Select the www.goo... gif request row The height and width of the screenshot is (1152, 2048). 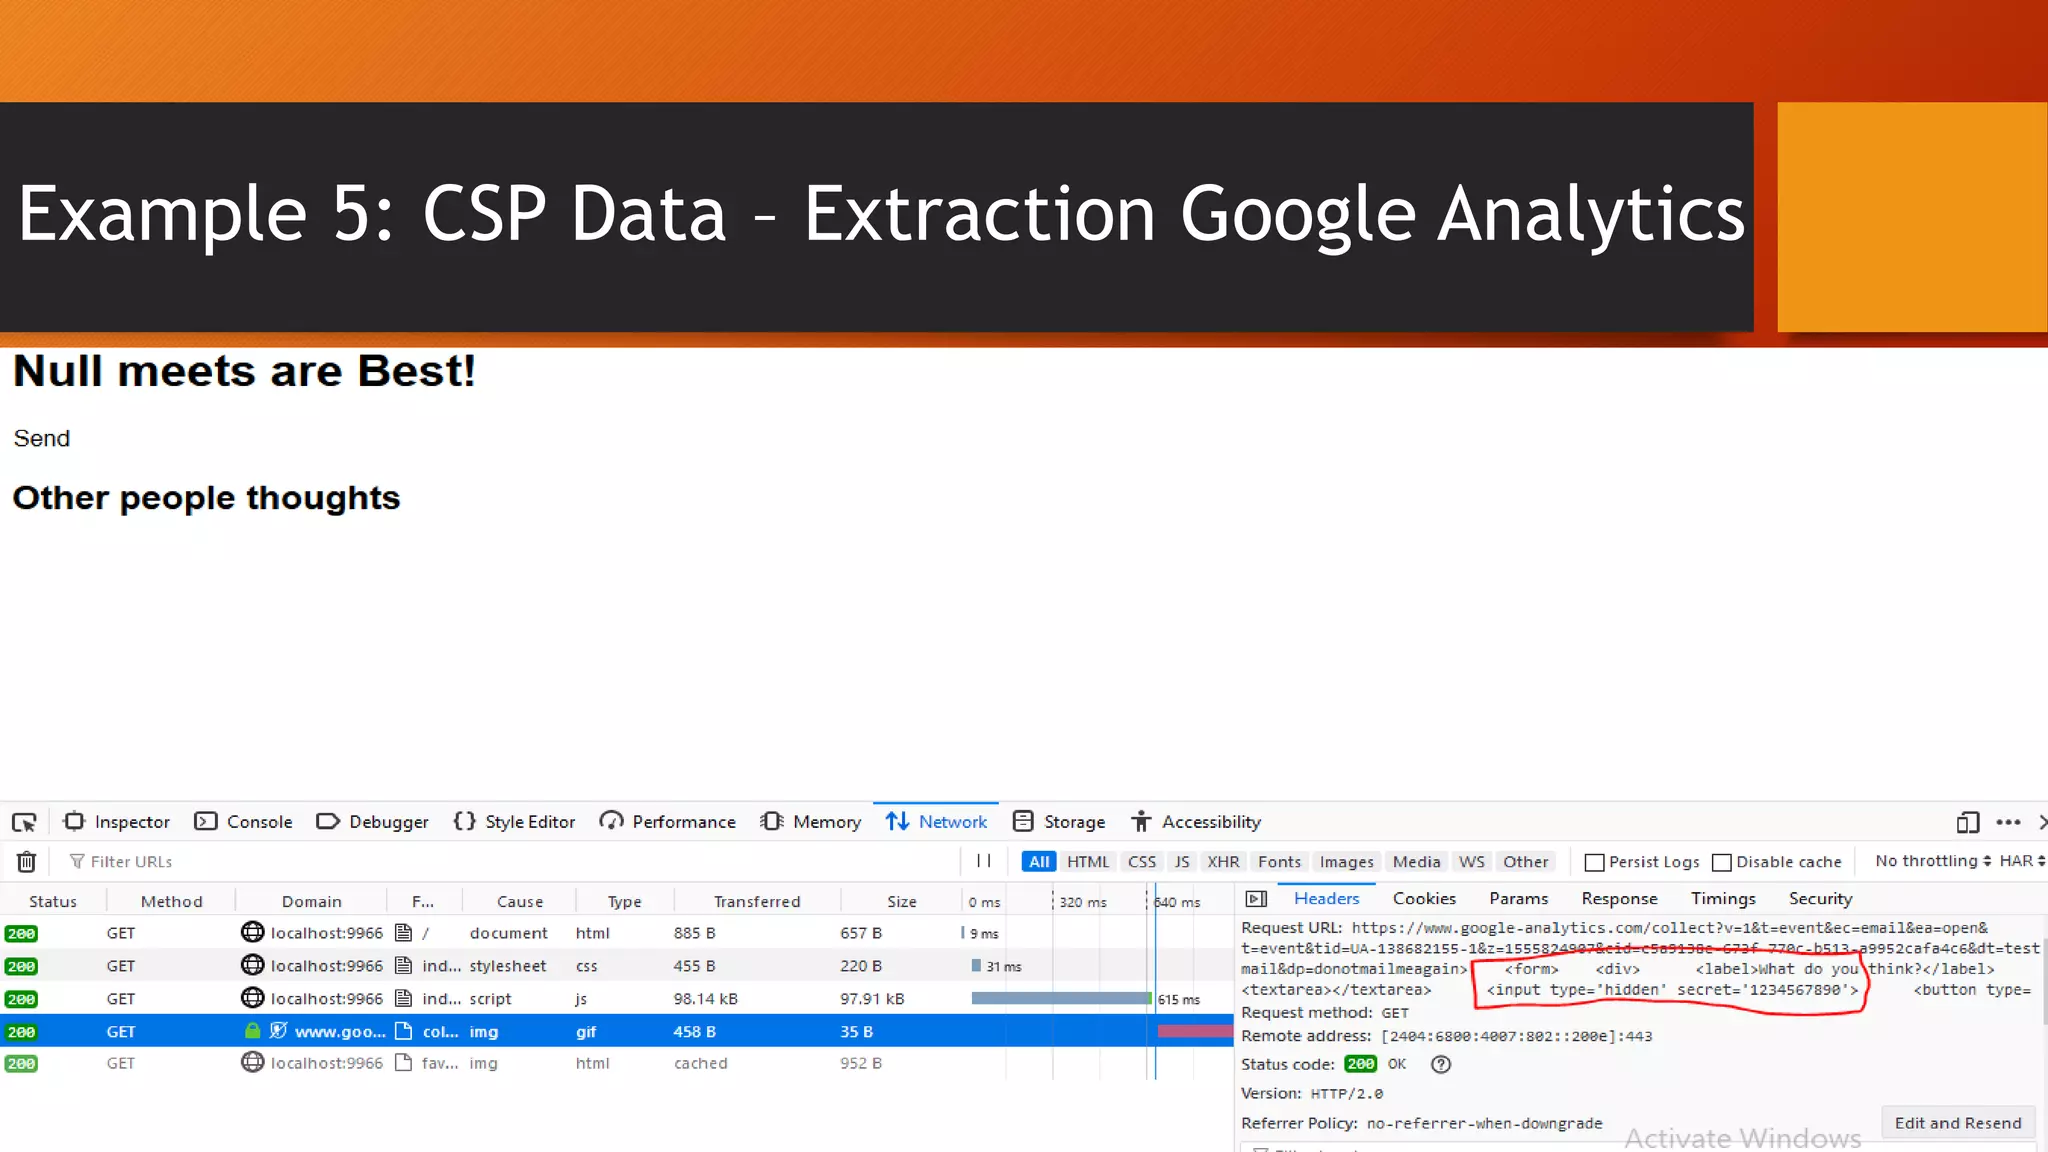[617, 1031]
